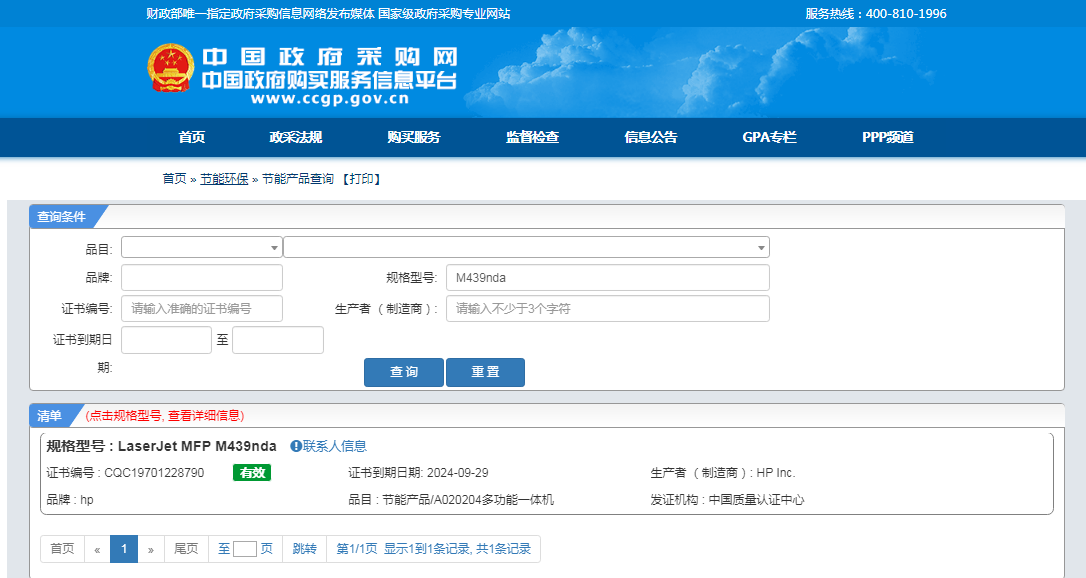The image size is (1086, 578).
Task: Click the 跳转 jump button
Action: pyautogui.click(x=305, y=549)
